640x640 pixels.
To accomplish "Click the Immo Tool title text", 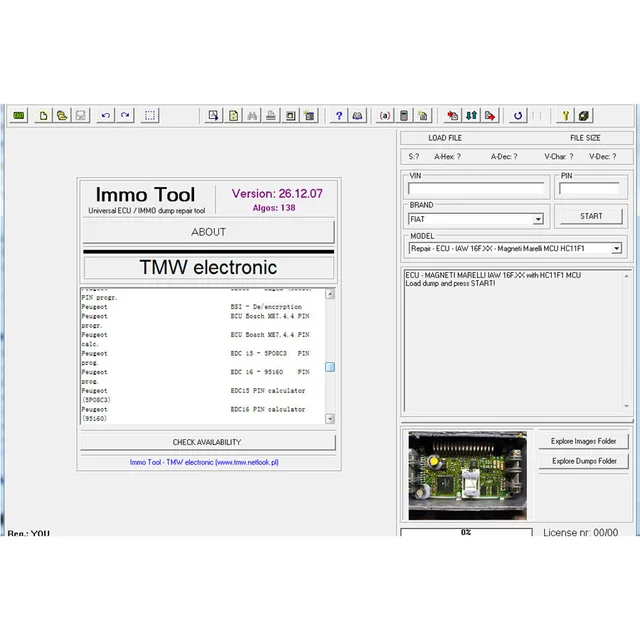I will pyautogui.click(x=145, y=195).
